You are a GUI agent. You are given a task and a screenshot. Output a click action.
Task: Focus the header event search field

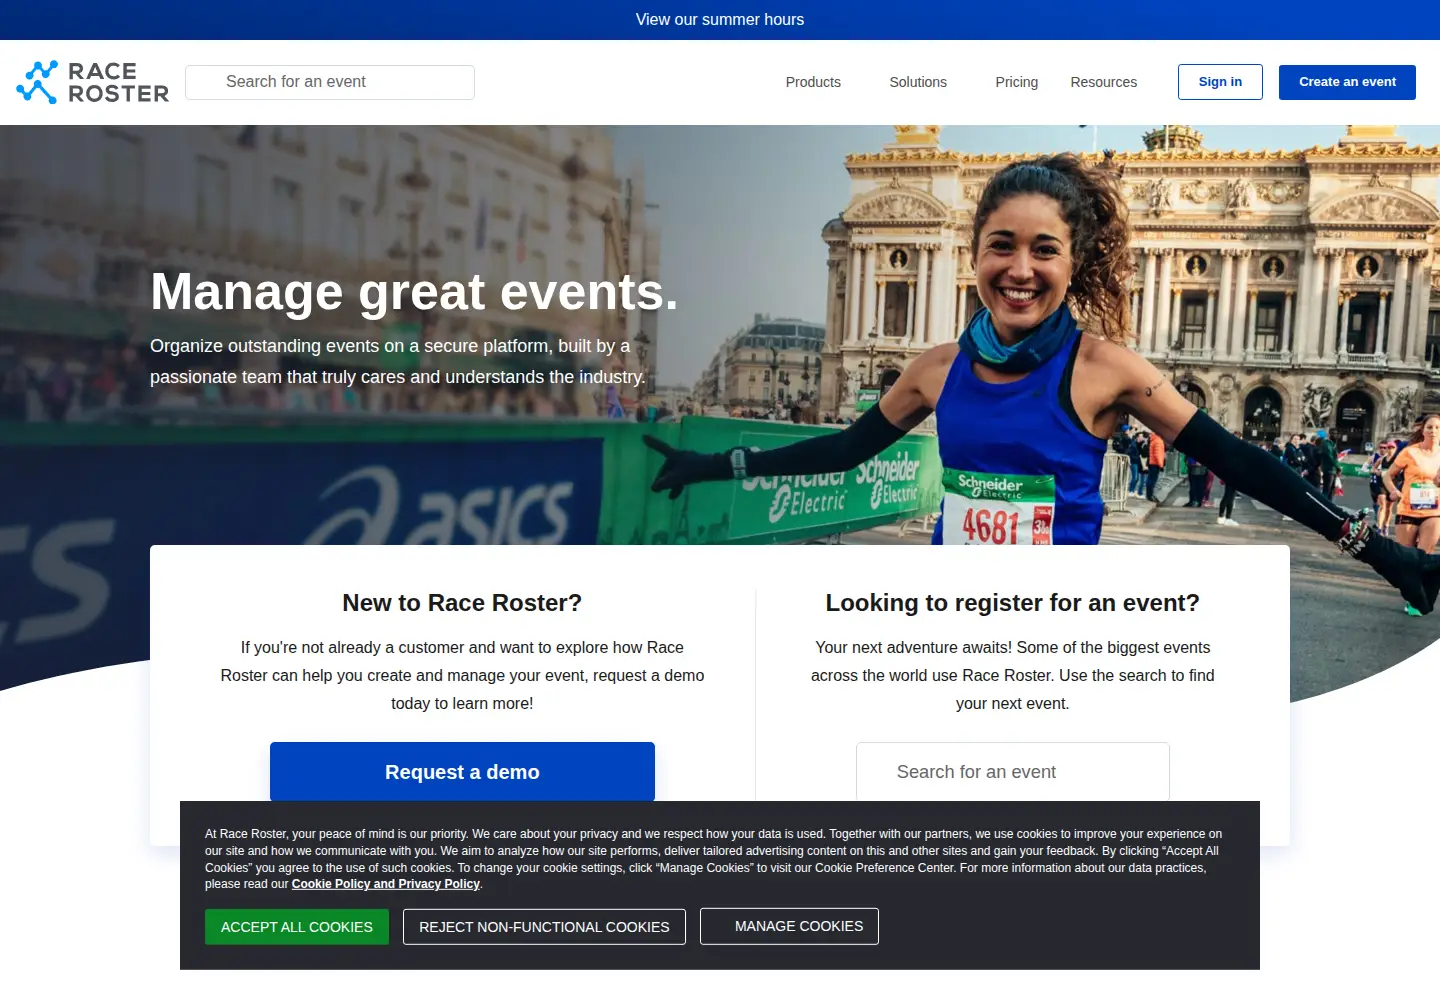[330, 82]
